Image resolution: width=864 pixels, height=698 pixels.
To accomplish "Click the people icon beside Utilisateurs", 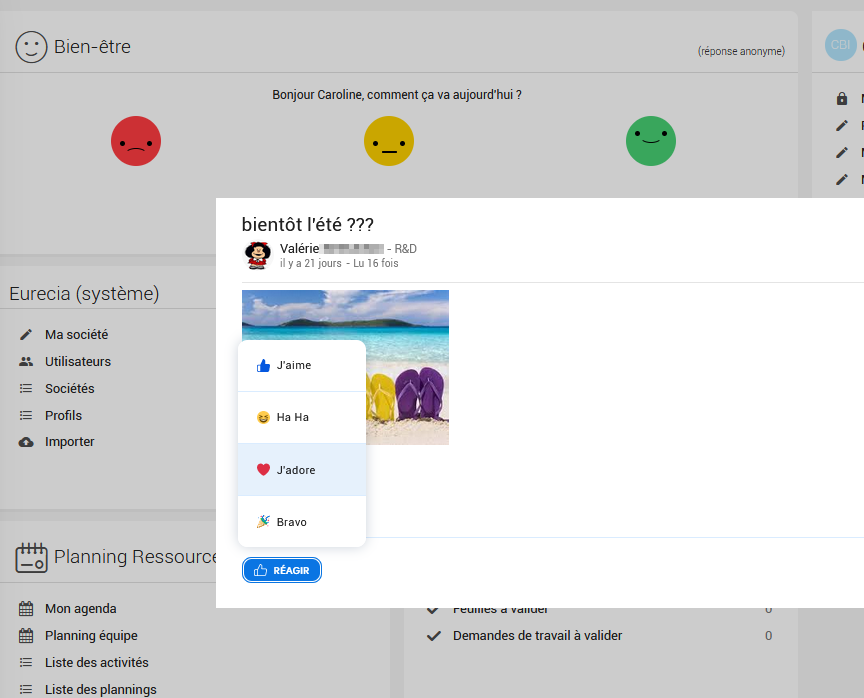I will click(x=26, y=361).
